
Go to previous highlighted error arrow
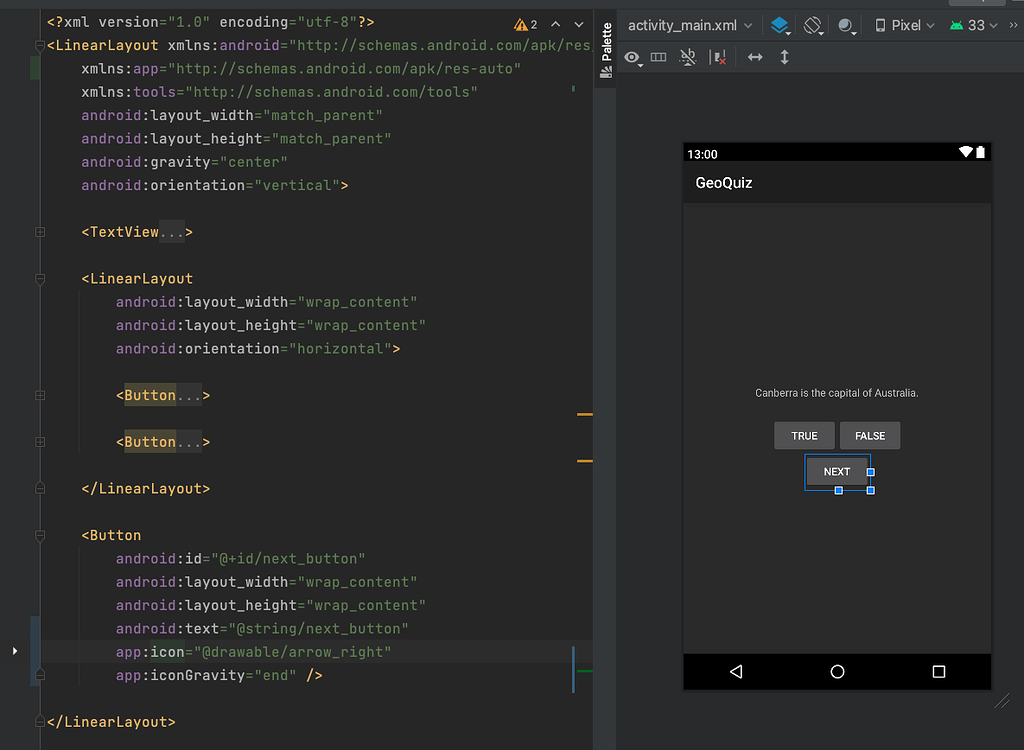555,24
